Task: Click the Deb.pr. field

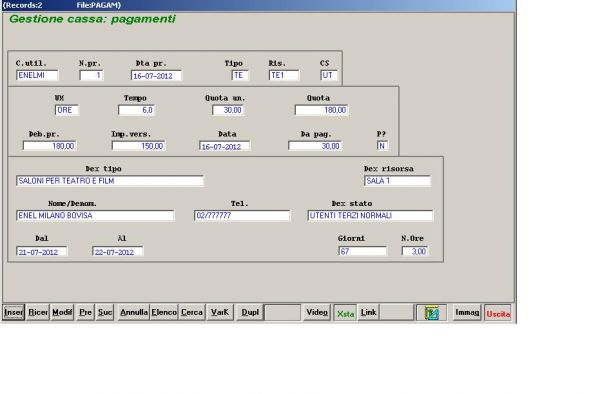Action: [50, 146]
